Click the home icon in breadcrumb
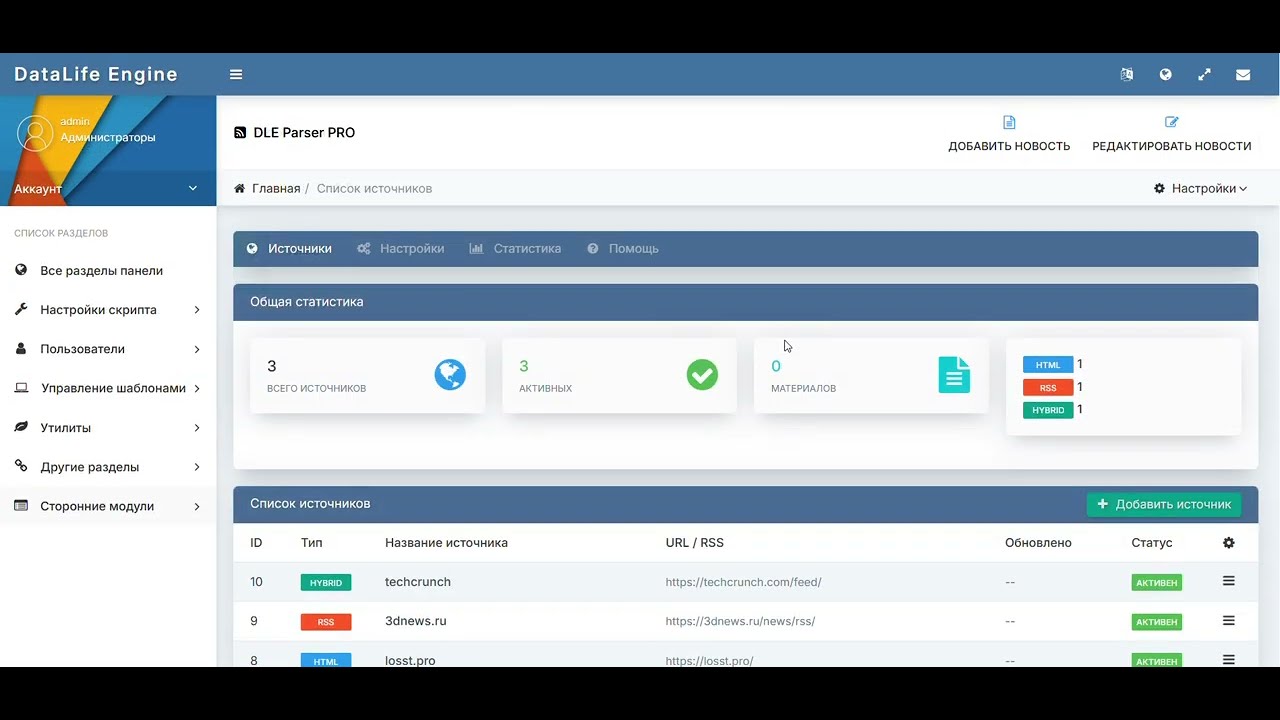 (240, 188)
